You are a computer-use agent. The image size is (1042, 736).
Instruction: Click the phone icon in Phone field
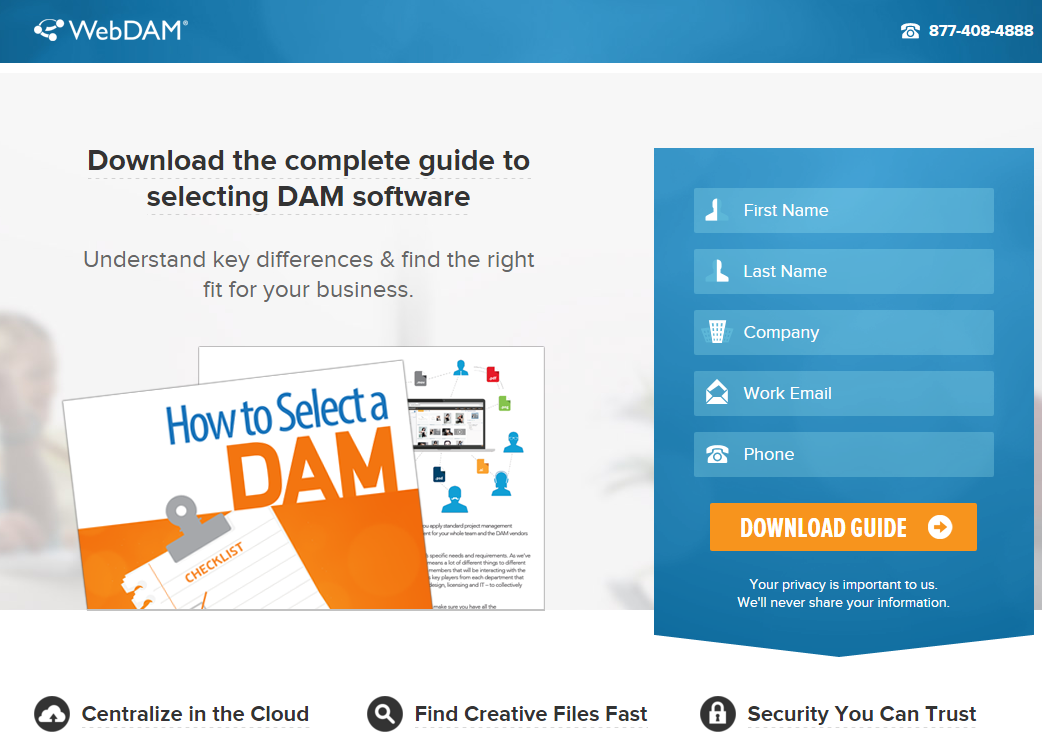pyautogui.click(x=717, y=454)
